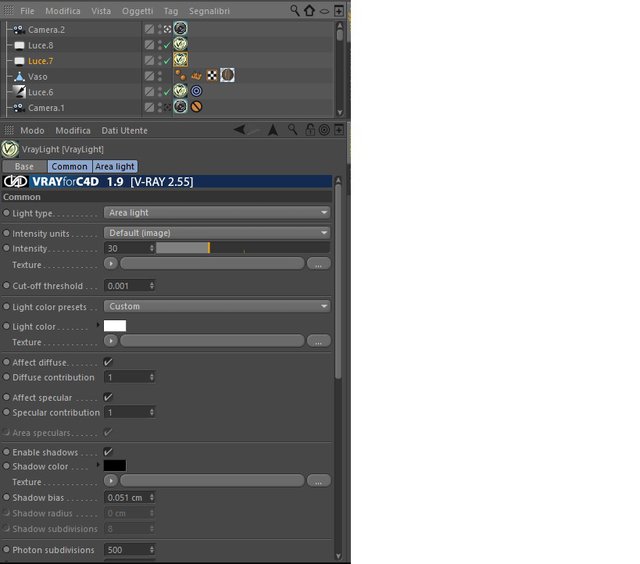Image resolution: width=640 pixels, height=564 pixels.
Task: Open the Intensity texture arrow button
Action: 111,264
